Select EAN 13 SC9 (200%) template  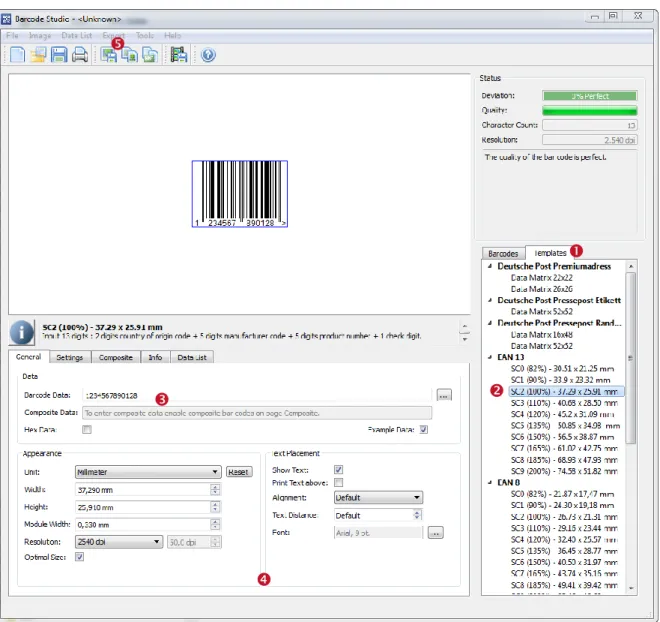pos(564,471)
